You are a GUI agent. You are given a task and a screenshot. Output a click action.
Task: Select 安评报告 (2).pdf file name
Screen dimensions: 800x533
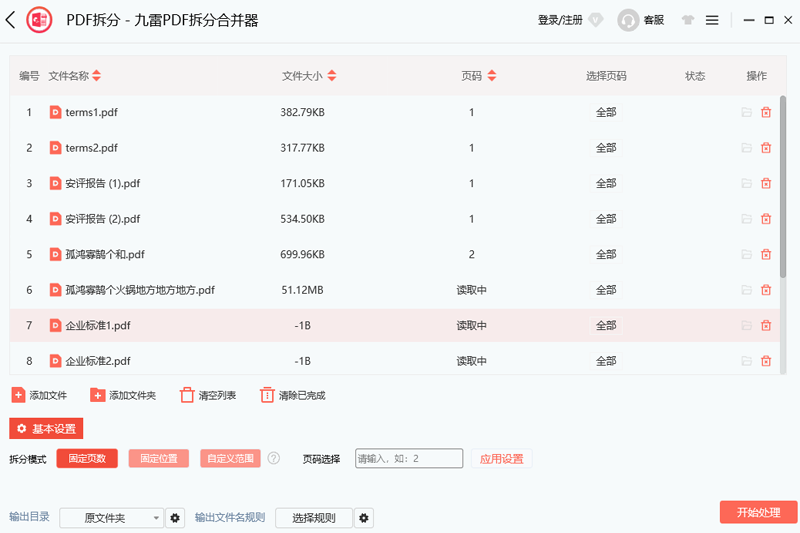(103, 219)
